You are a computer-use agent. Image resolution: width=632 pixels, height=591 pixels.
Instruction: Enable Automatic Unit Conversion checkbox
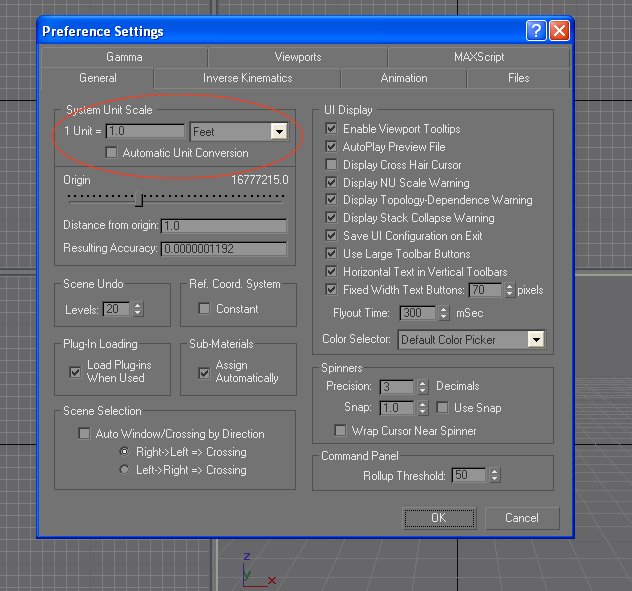click(x=112, y=154)
